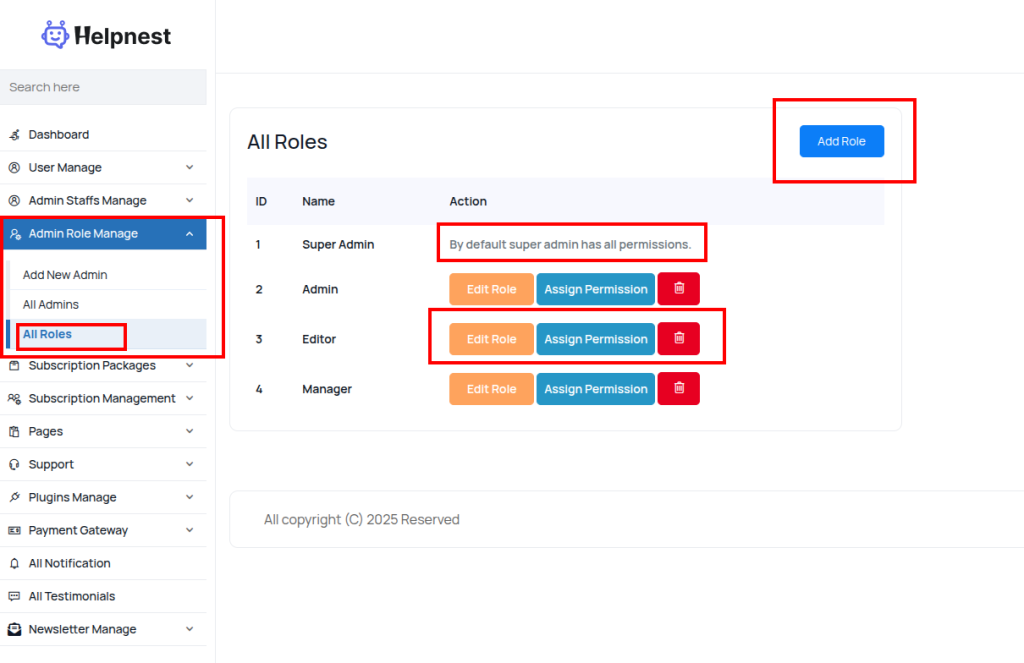This screenshot has height=663, width=1024.
Task: Click the Add Role button
Action: [x=841, y=141]
